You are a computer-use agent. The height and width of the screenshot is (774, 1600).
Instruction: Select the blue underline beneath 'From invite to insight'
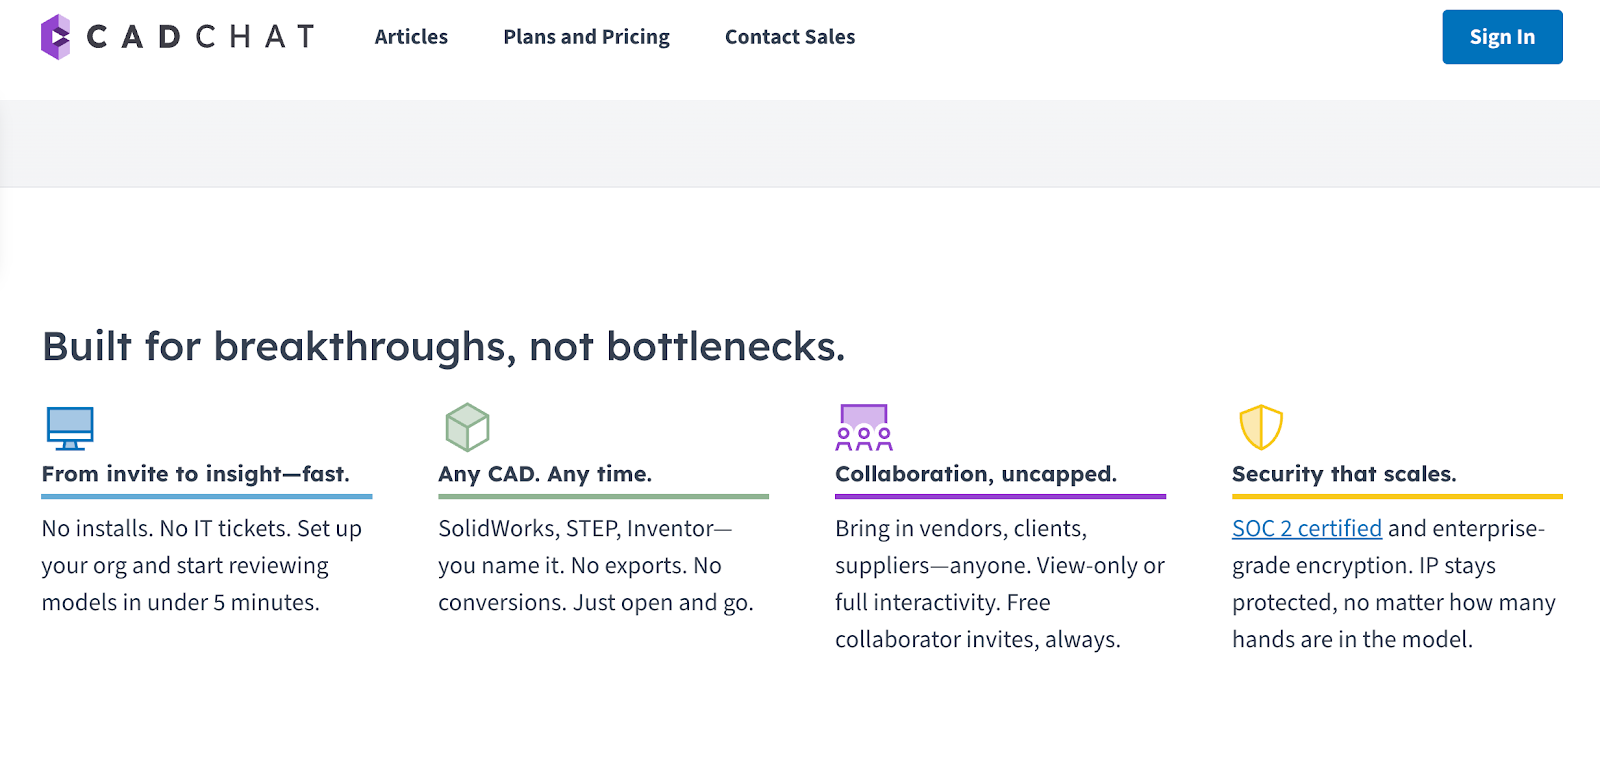click(206, 495)
